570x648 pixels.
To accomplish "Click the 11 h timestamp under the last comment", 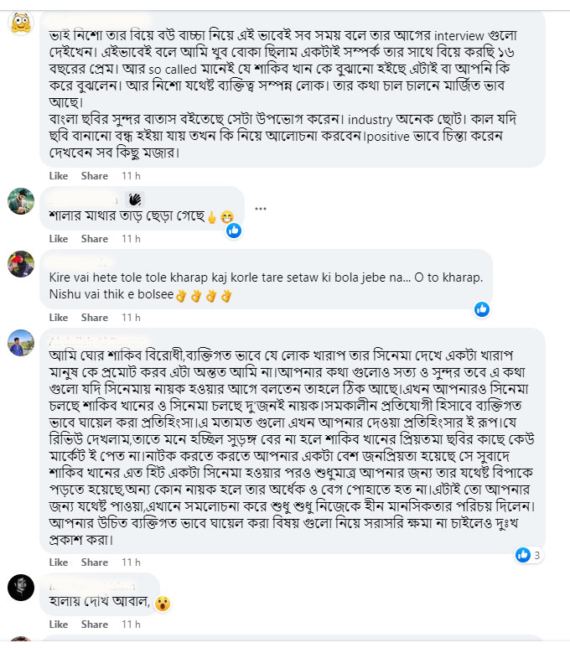I will pos(131,624).
